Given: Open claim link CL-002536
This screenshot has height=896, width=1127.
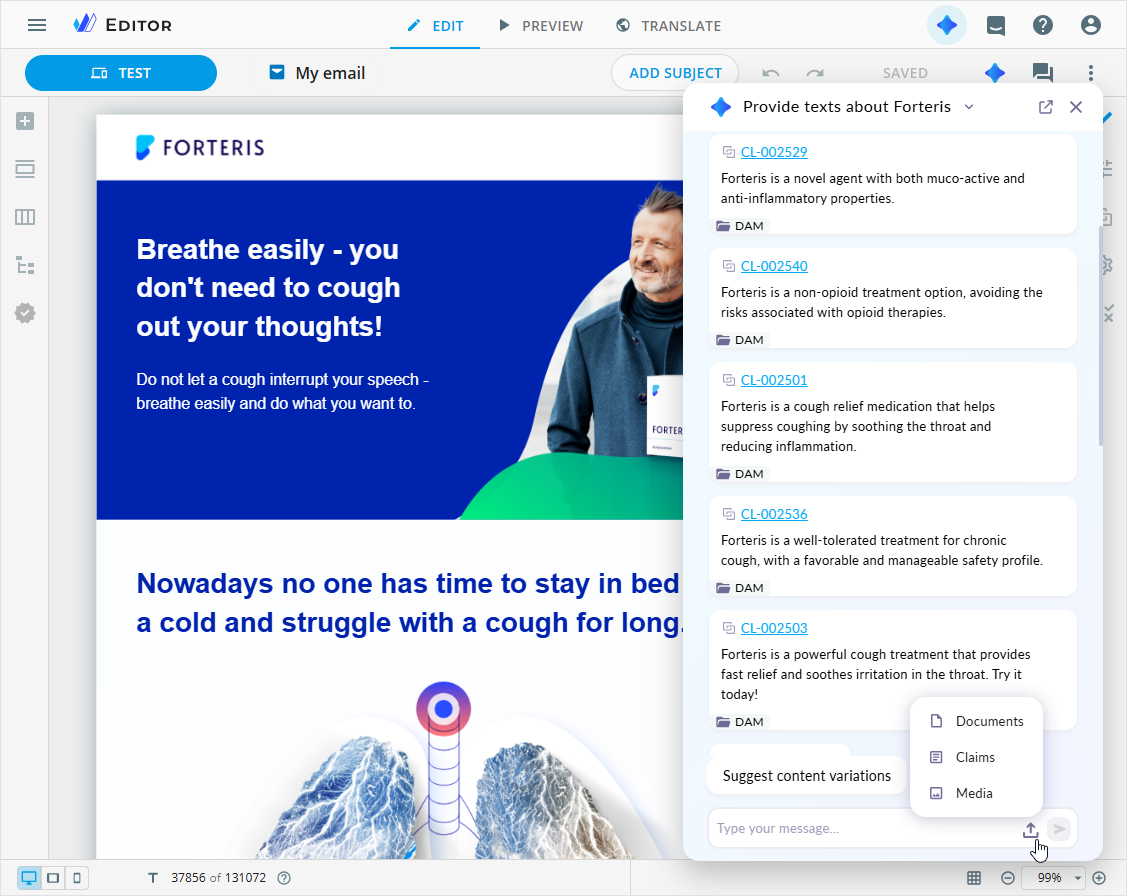Looking at the screenshot, I should click(773, 514).
